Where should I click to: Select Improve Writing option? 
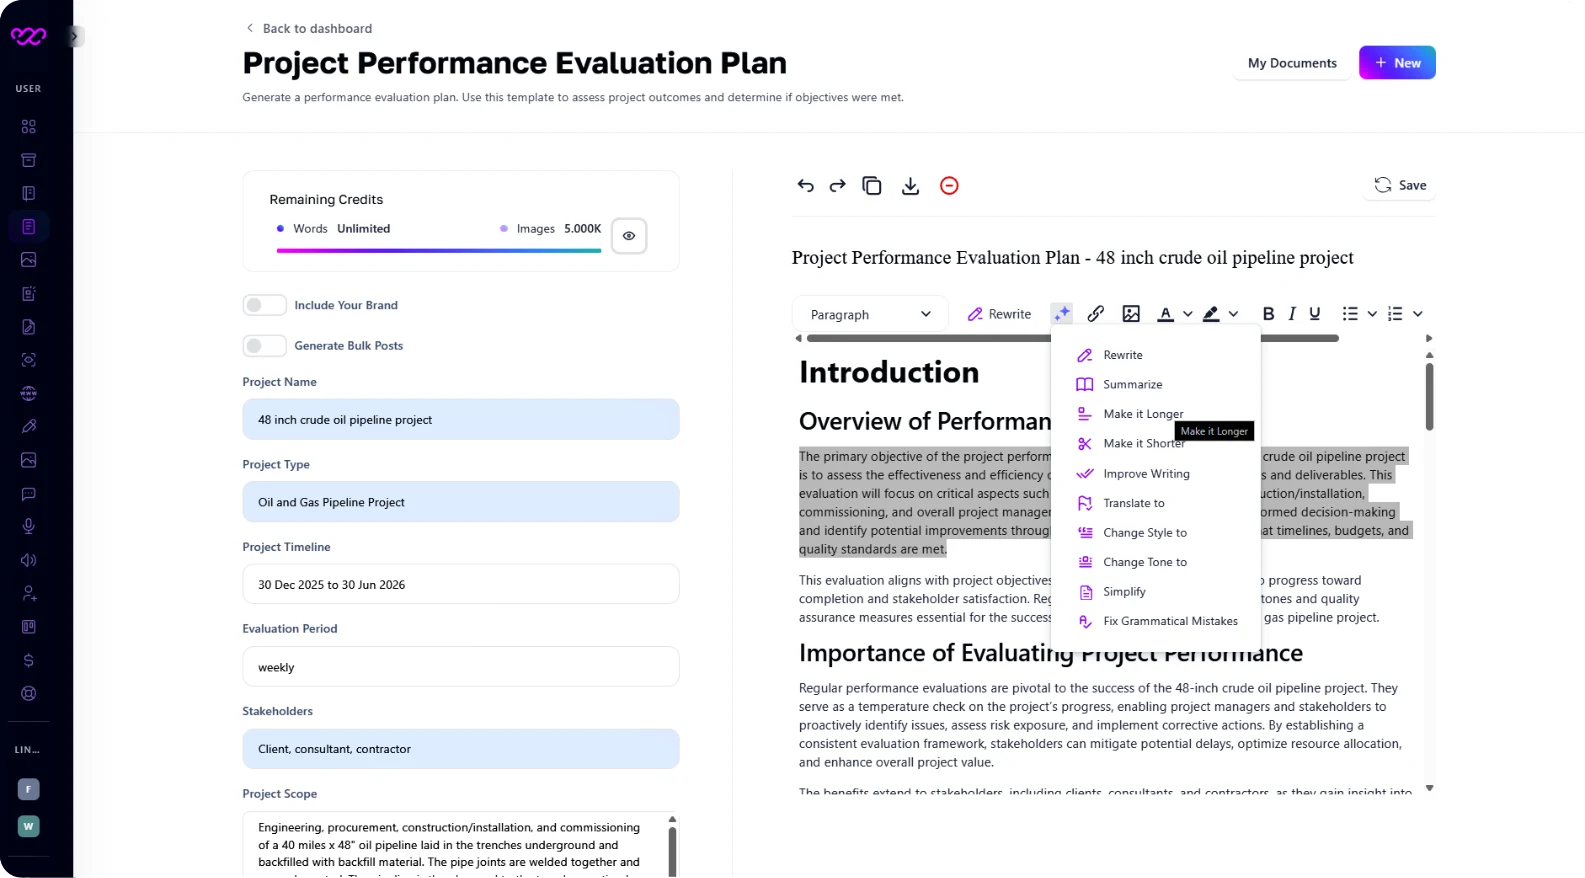coord(1156,473)
